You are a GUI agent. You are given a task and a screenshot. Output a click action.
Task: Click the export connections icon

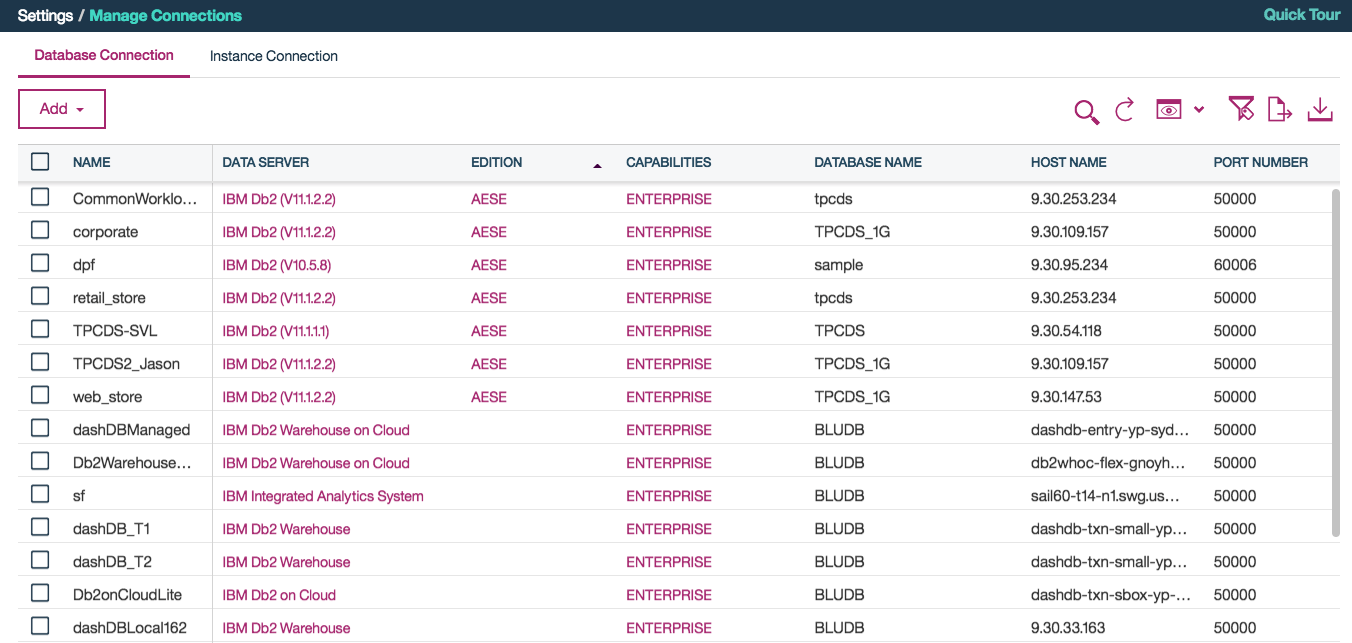coord(1280,109)
